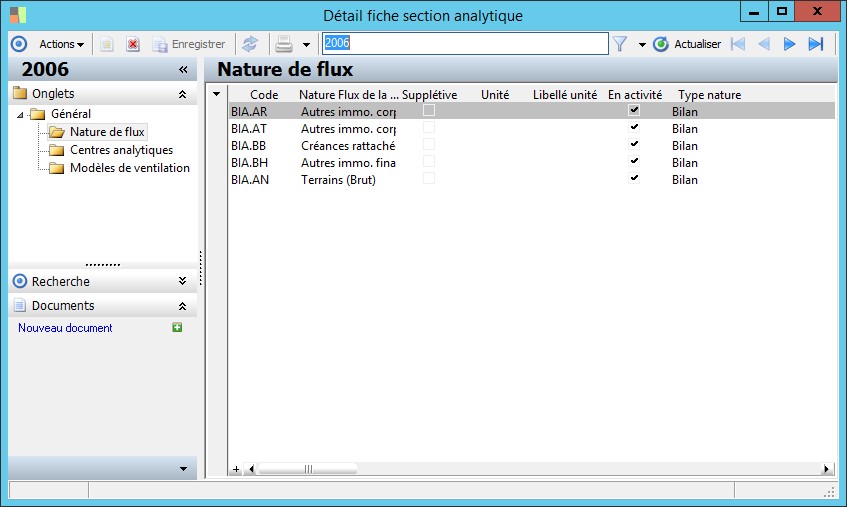Screen dimensions: 847x507
Task: Open Centres analytiques tree item
Action: (111, 150)
